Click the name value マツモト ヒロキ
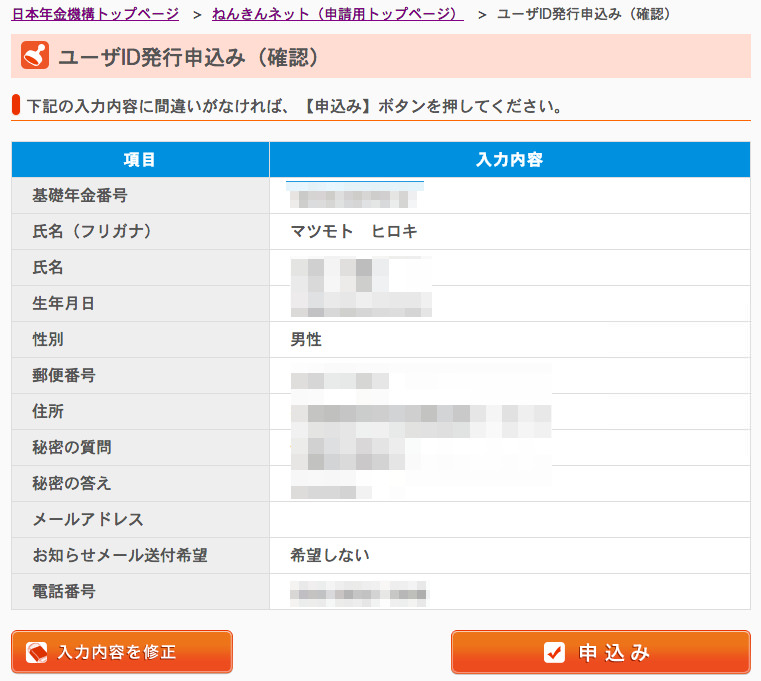Viewport: 761px width, 681px height. pyautogui.click(x=354, y=232)
